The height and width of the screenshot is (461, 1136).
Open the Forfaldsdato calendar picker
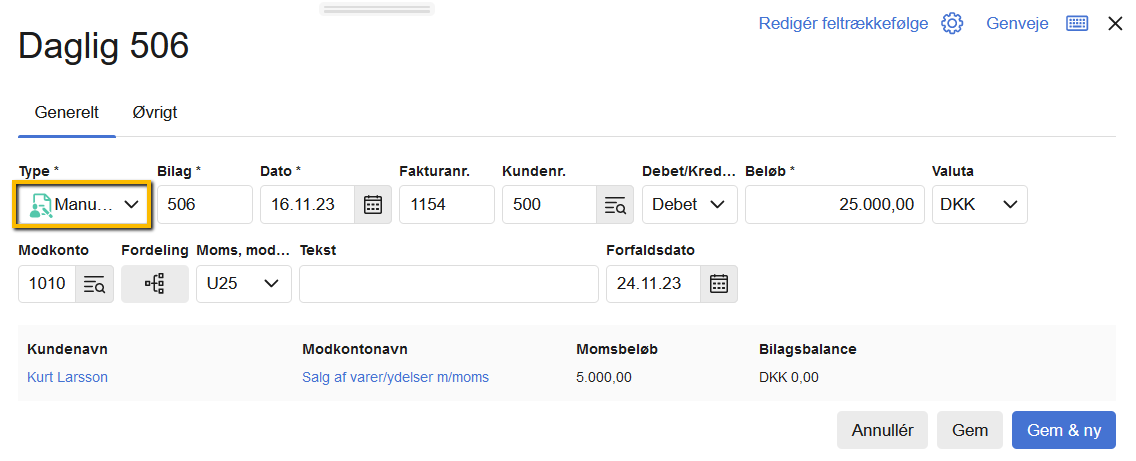point(718,284)
